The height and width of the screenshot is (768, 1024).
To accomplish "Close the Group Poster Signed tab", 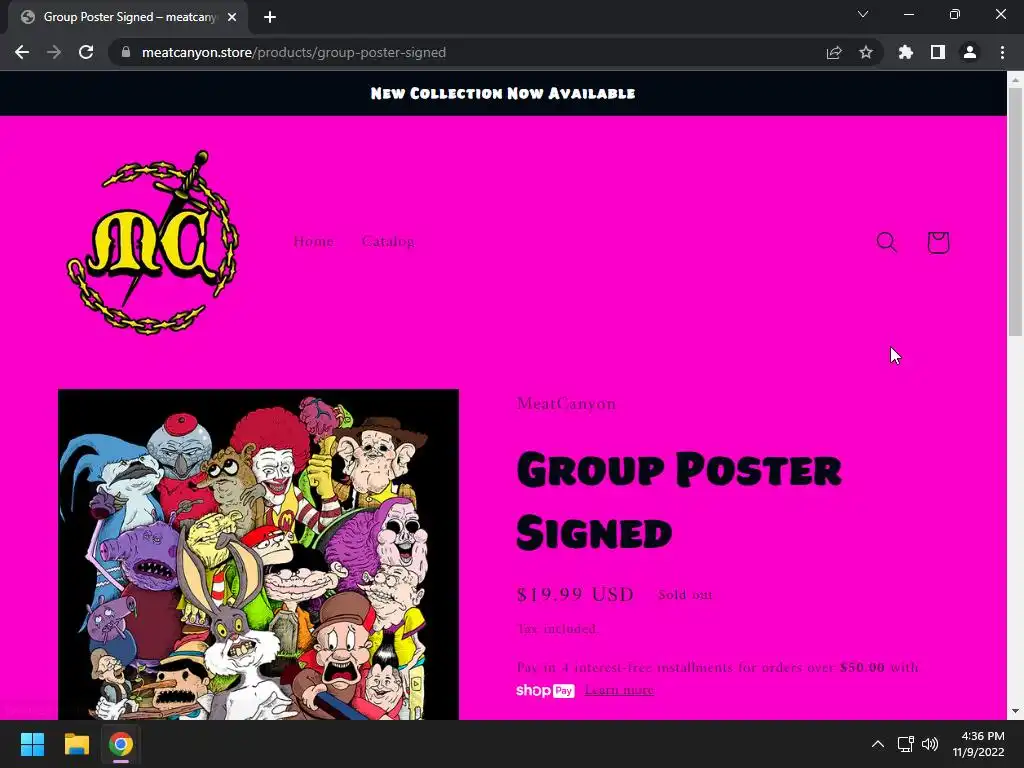I will (x=232, y=17).
